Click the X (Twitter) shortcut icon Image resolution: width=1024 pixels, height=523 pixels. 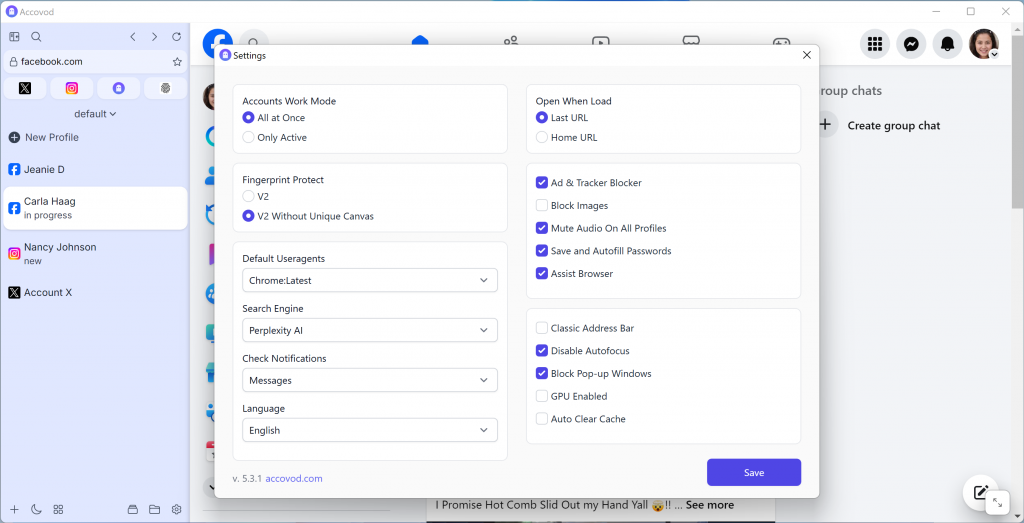pos(25,88)
